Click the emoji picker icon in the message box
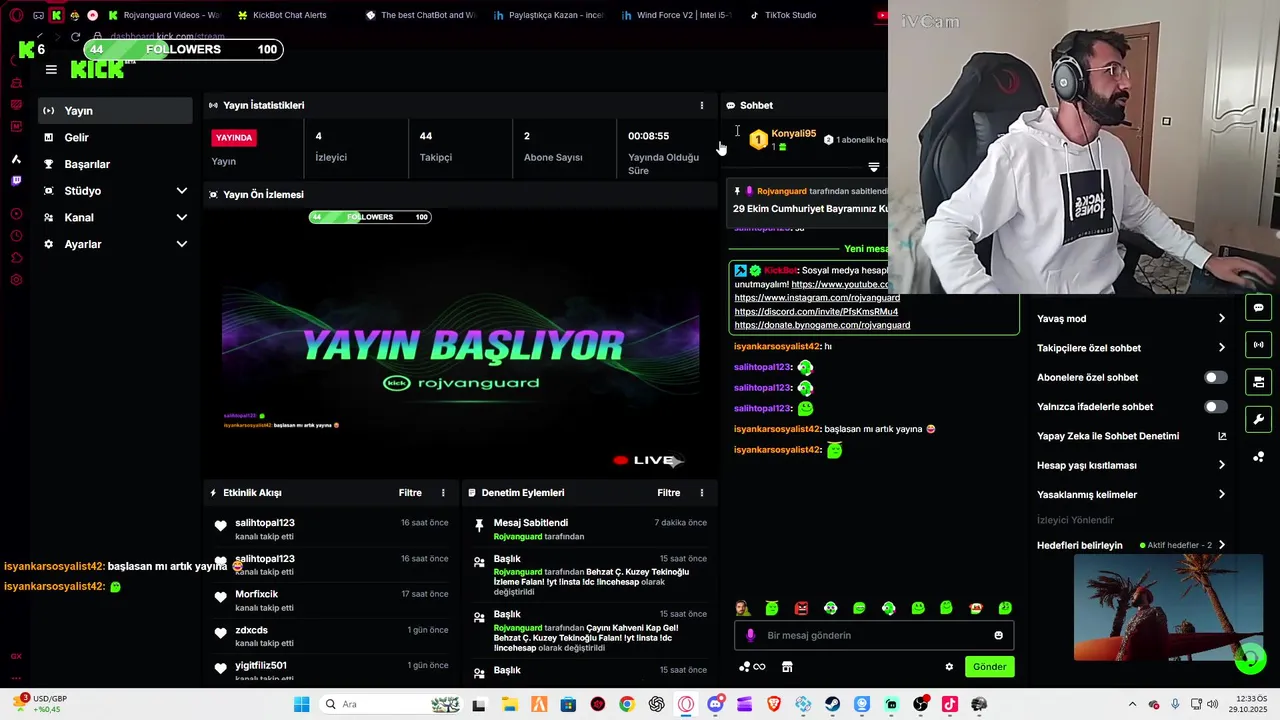This screenshot has height=720, width=1280. [x=998, y=635]
